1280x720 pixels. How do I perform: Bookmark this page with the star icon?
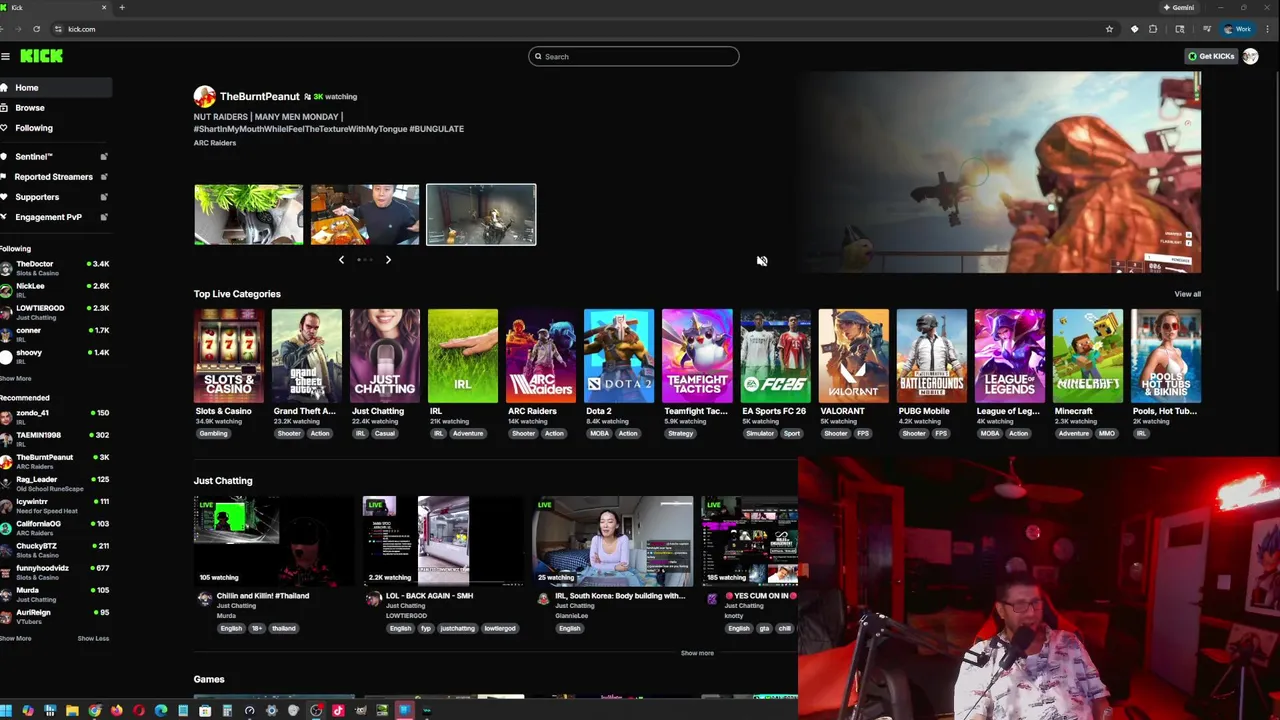pyautogui.click(x=1109, y=29)
